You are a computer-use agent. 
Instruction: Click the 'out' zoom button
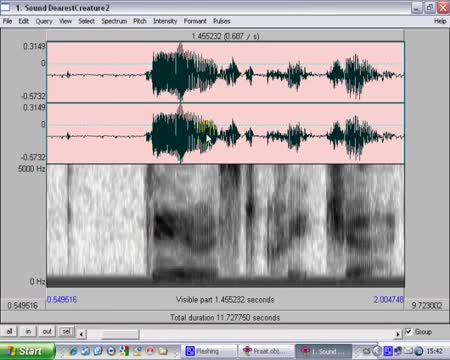pyautogui.click(x=47, y=331)
